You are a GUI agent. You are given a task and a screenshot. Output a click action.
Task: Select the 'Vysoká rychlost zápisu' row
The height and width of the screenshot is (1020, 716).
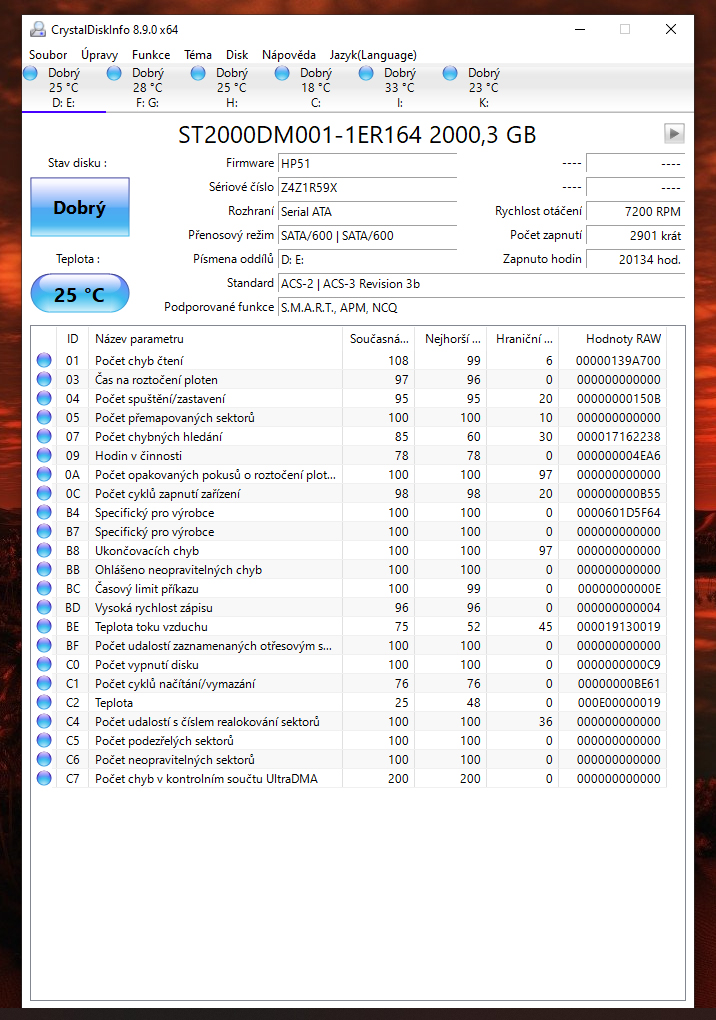(349, 607)
